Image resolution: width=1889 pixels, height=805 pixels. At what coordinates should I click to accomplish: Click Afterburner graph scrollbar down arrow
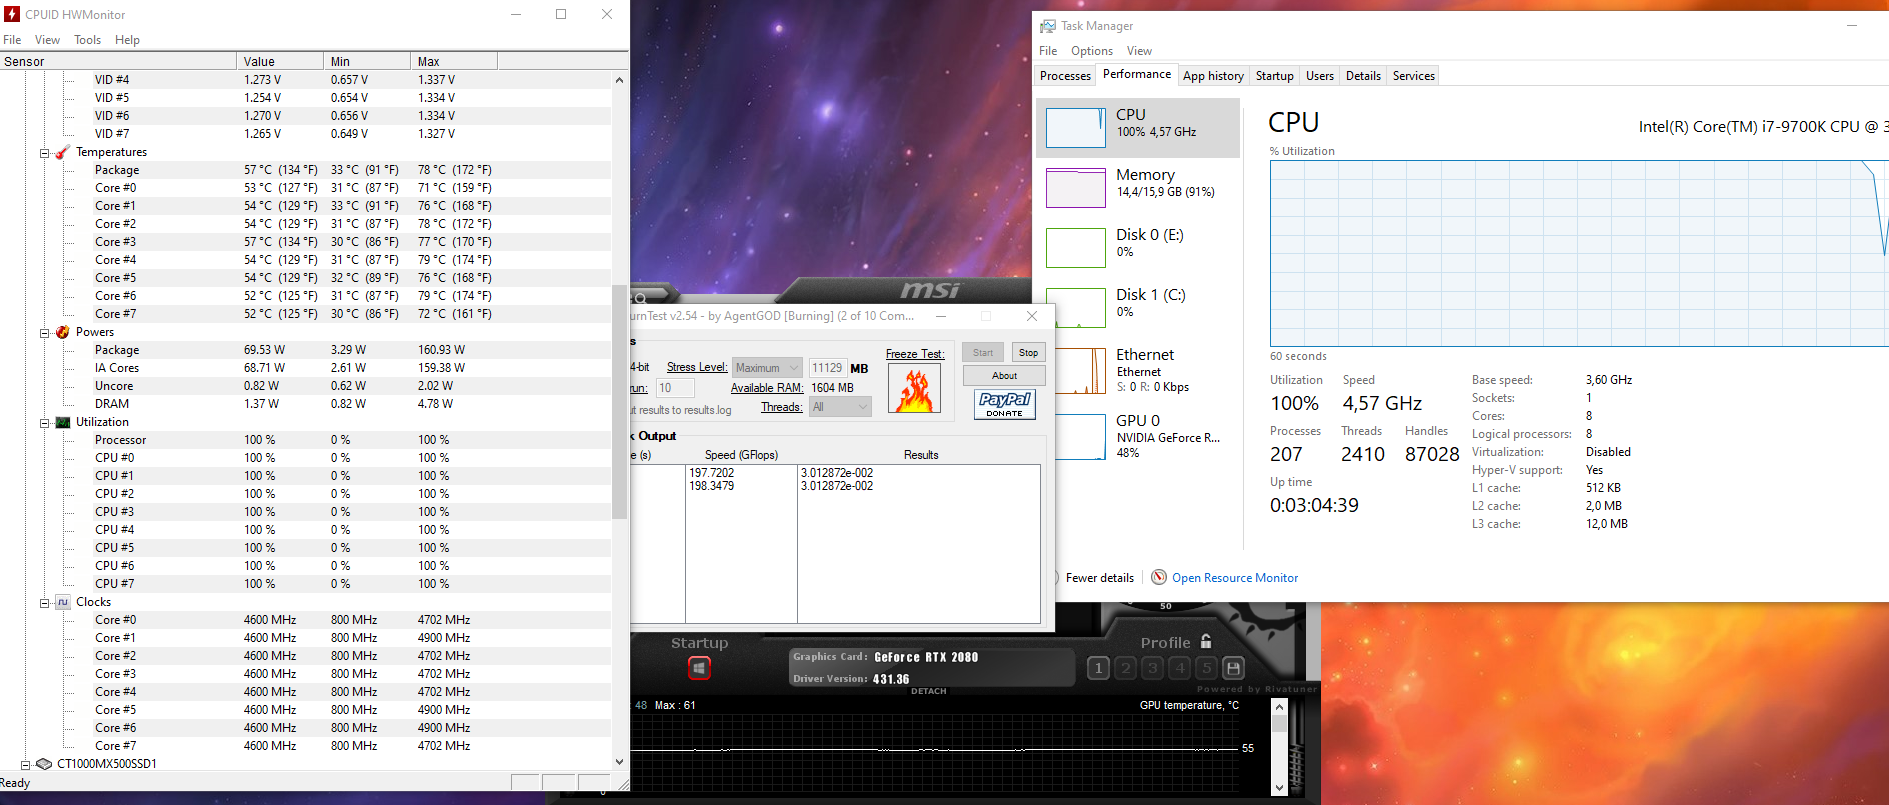[x=1279, y=788]
